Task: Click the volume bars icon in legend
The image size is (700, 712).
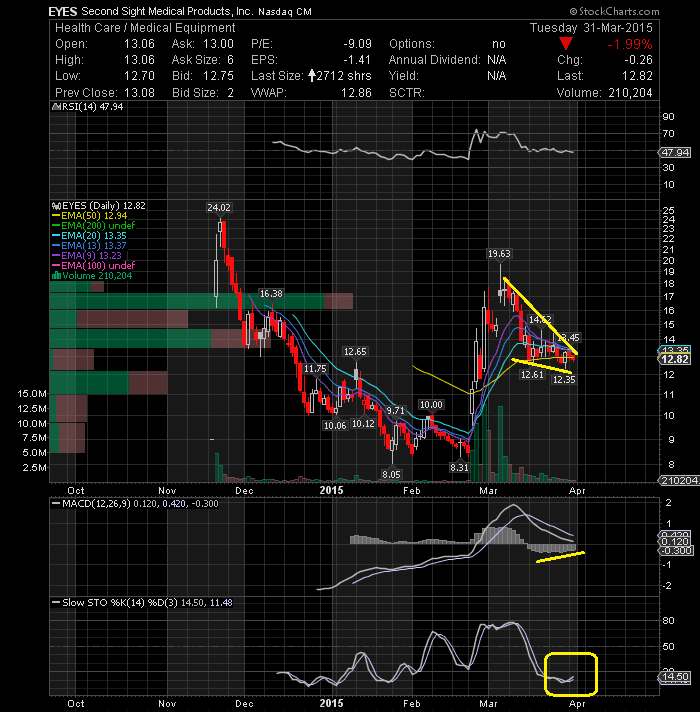Action: click(56, 276)
